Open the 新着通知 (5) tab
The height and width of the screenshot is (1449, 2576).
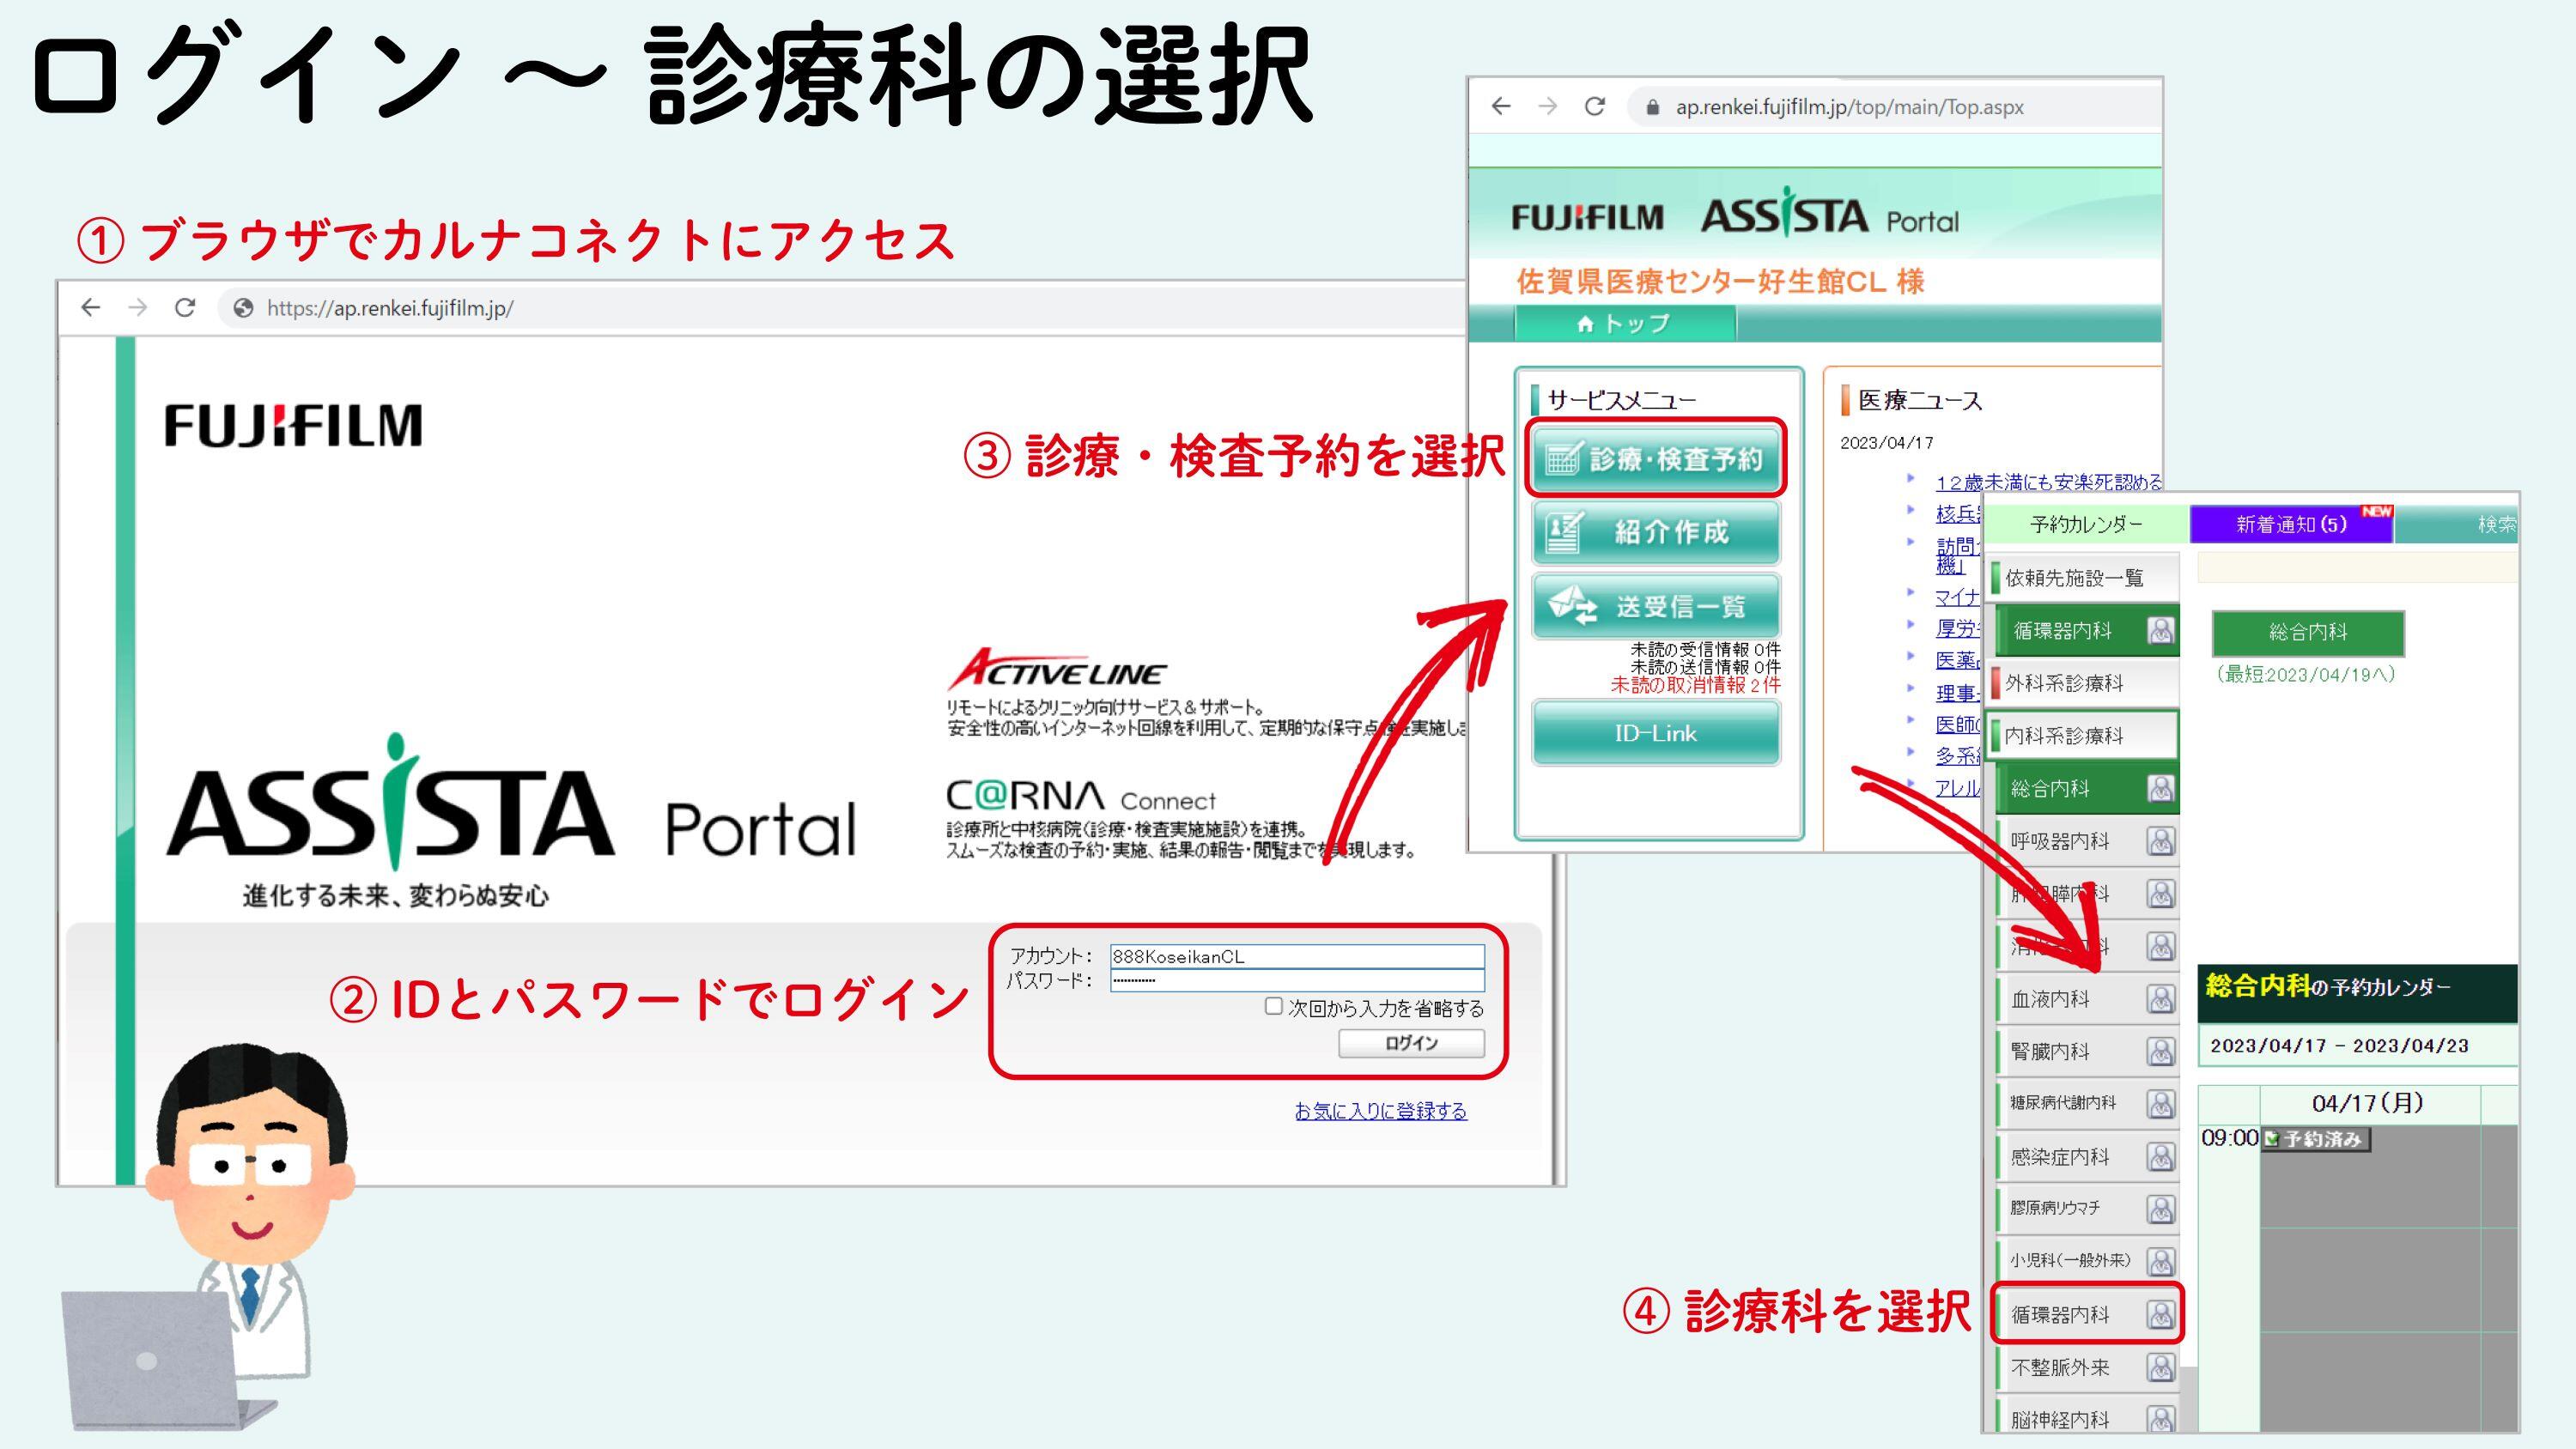click(x=2291, y=524)
